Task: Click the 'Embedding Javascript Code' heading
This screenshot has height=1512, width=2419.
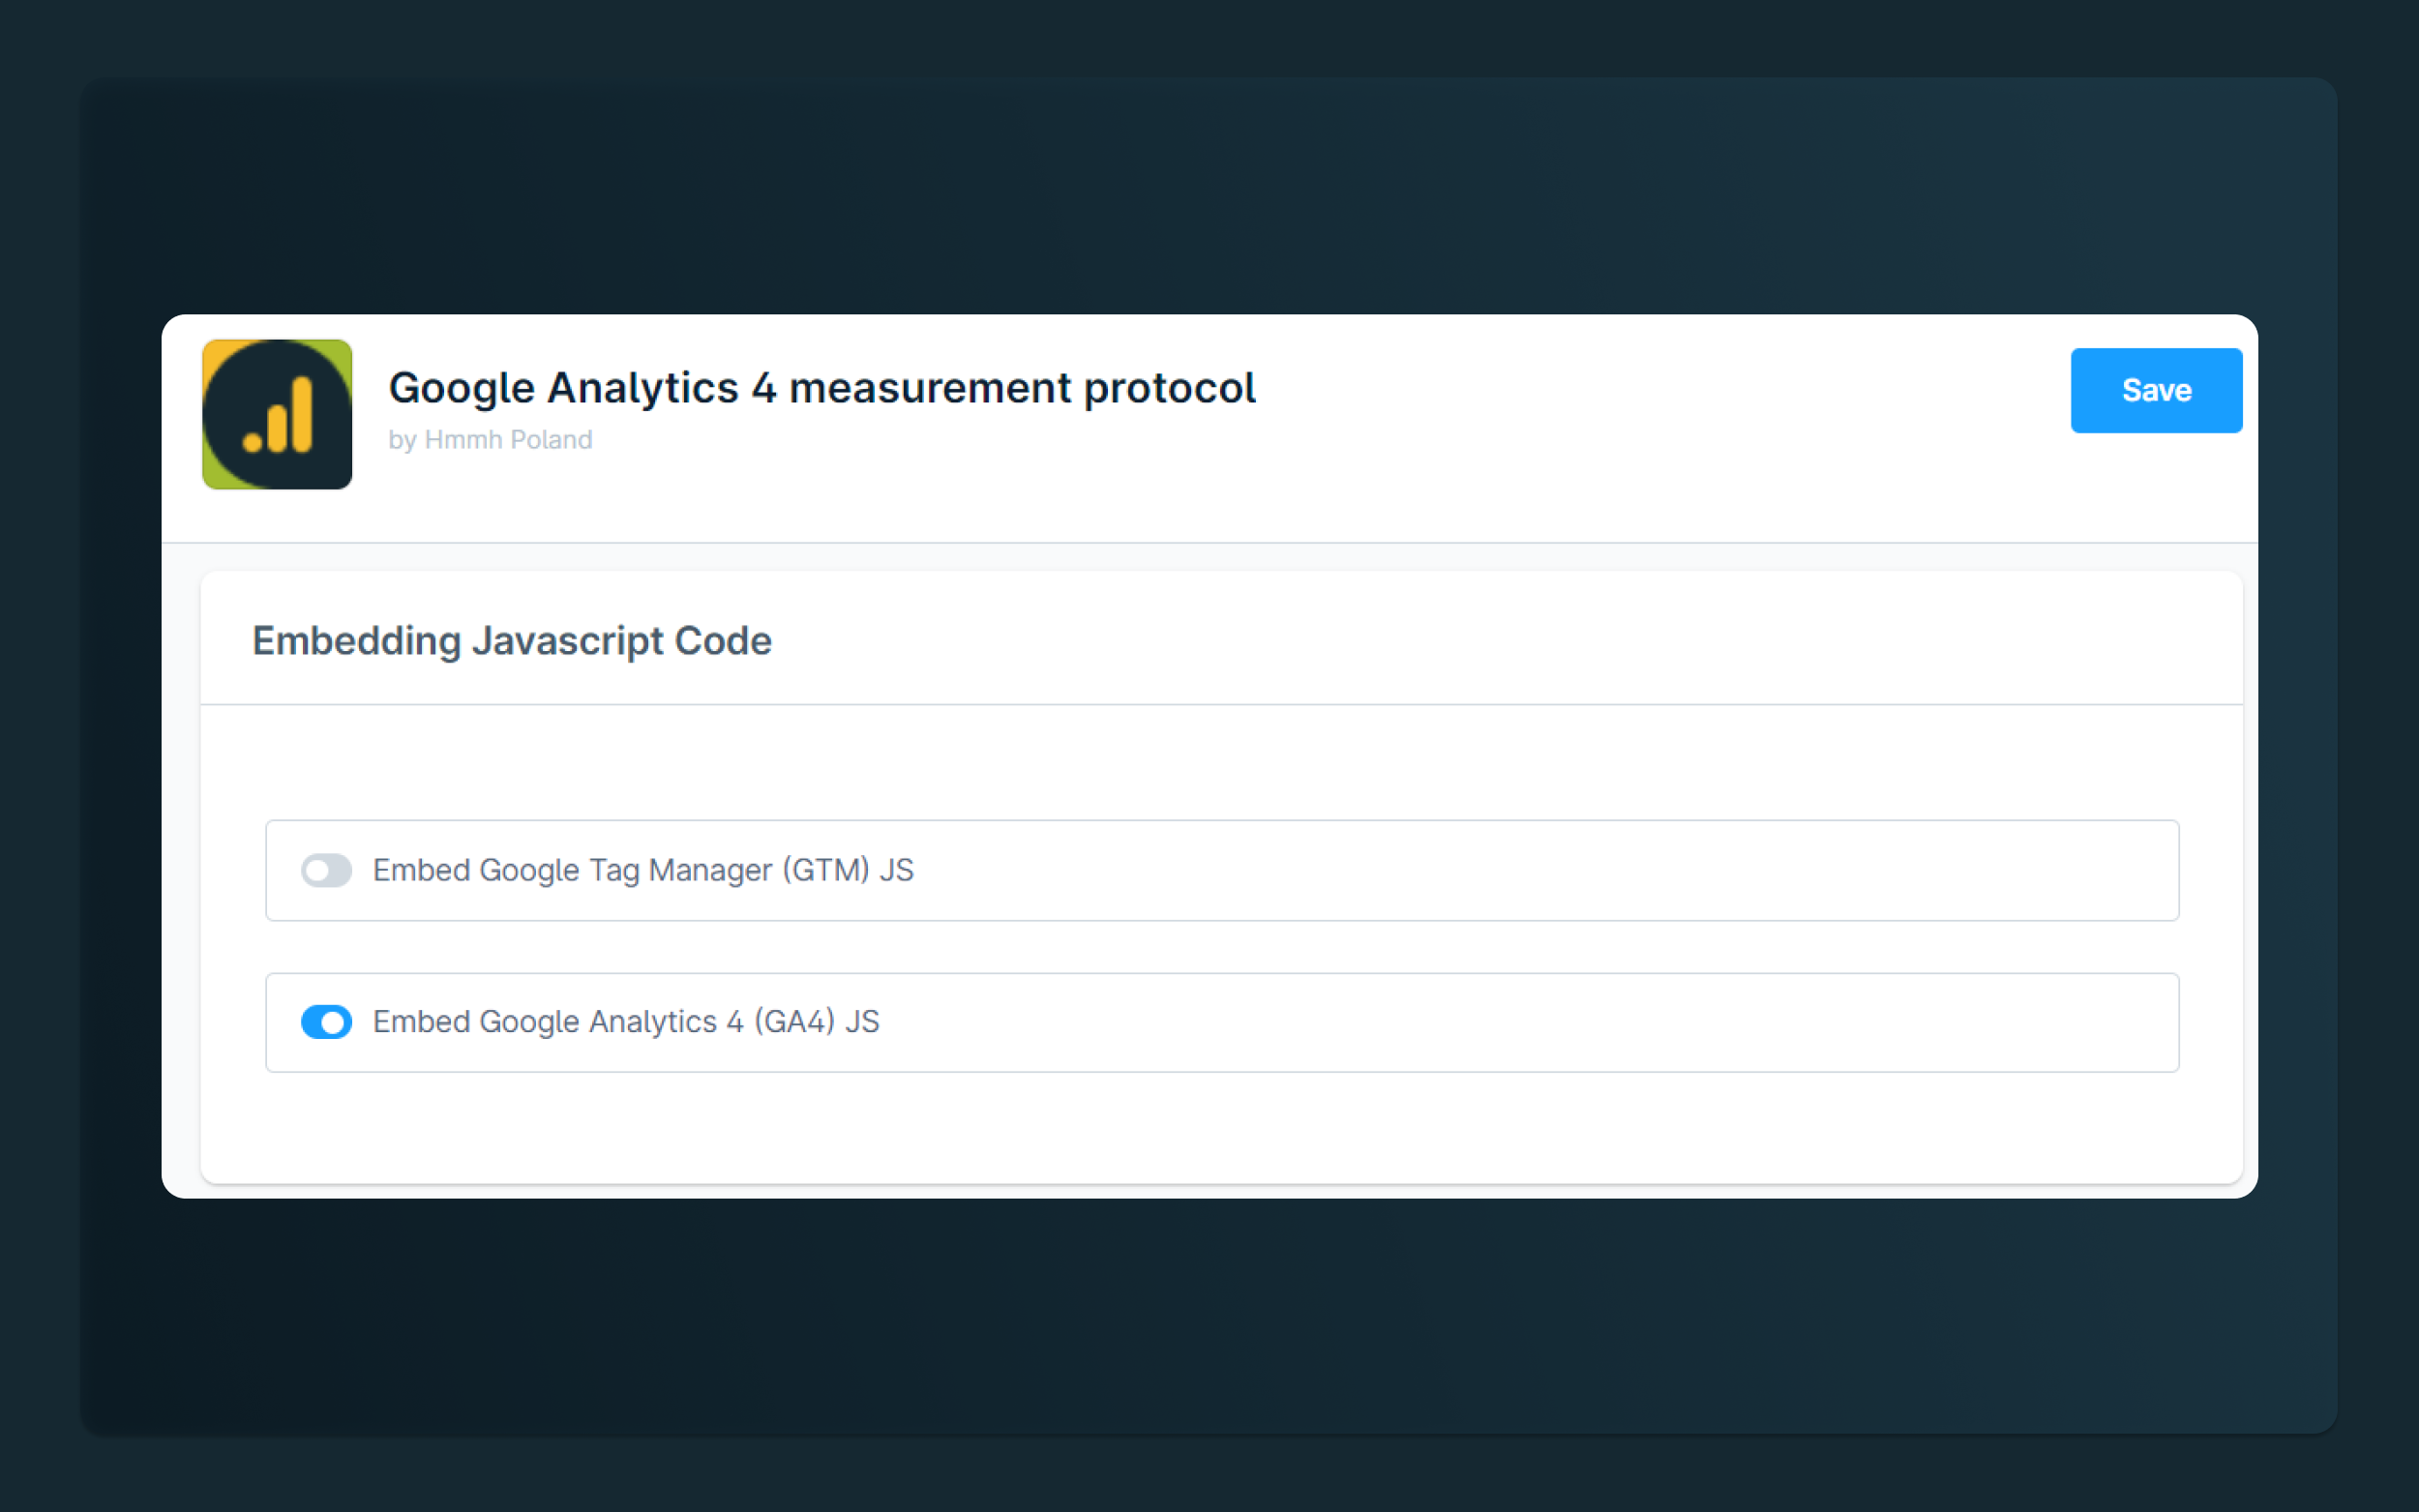Action: [512, 641]
